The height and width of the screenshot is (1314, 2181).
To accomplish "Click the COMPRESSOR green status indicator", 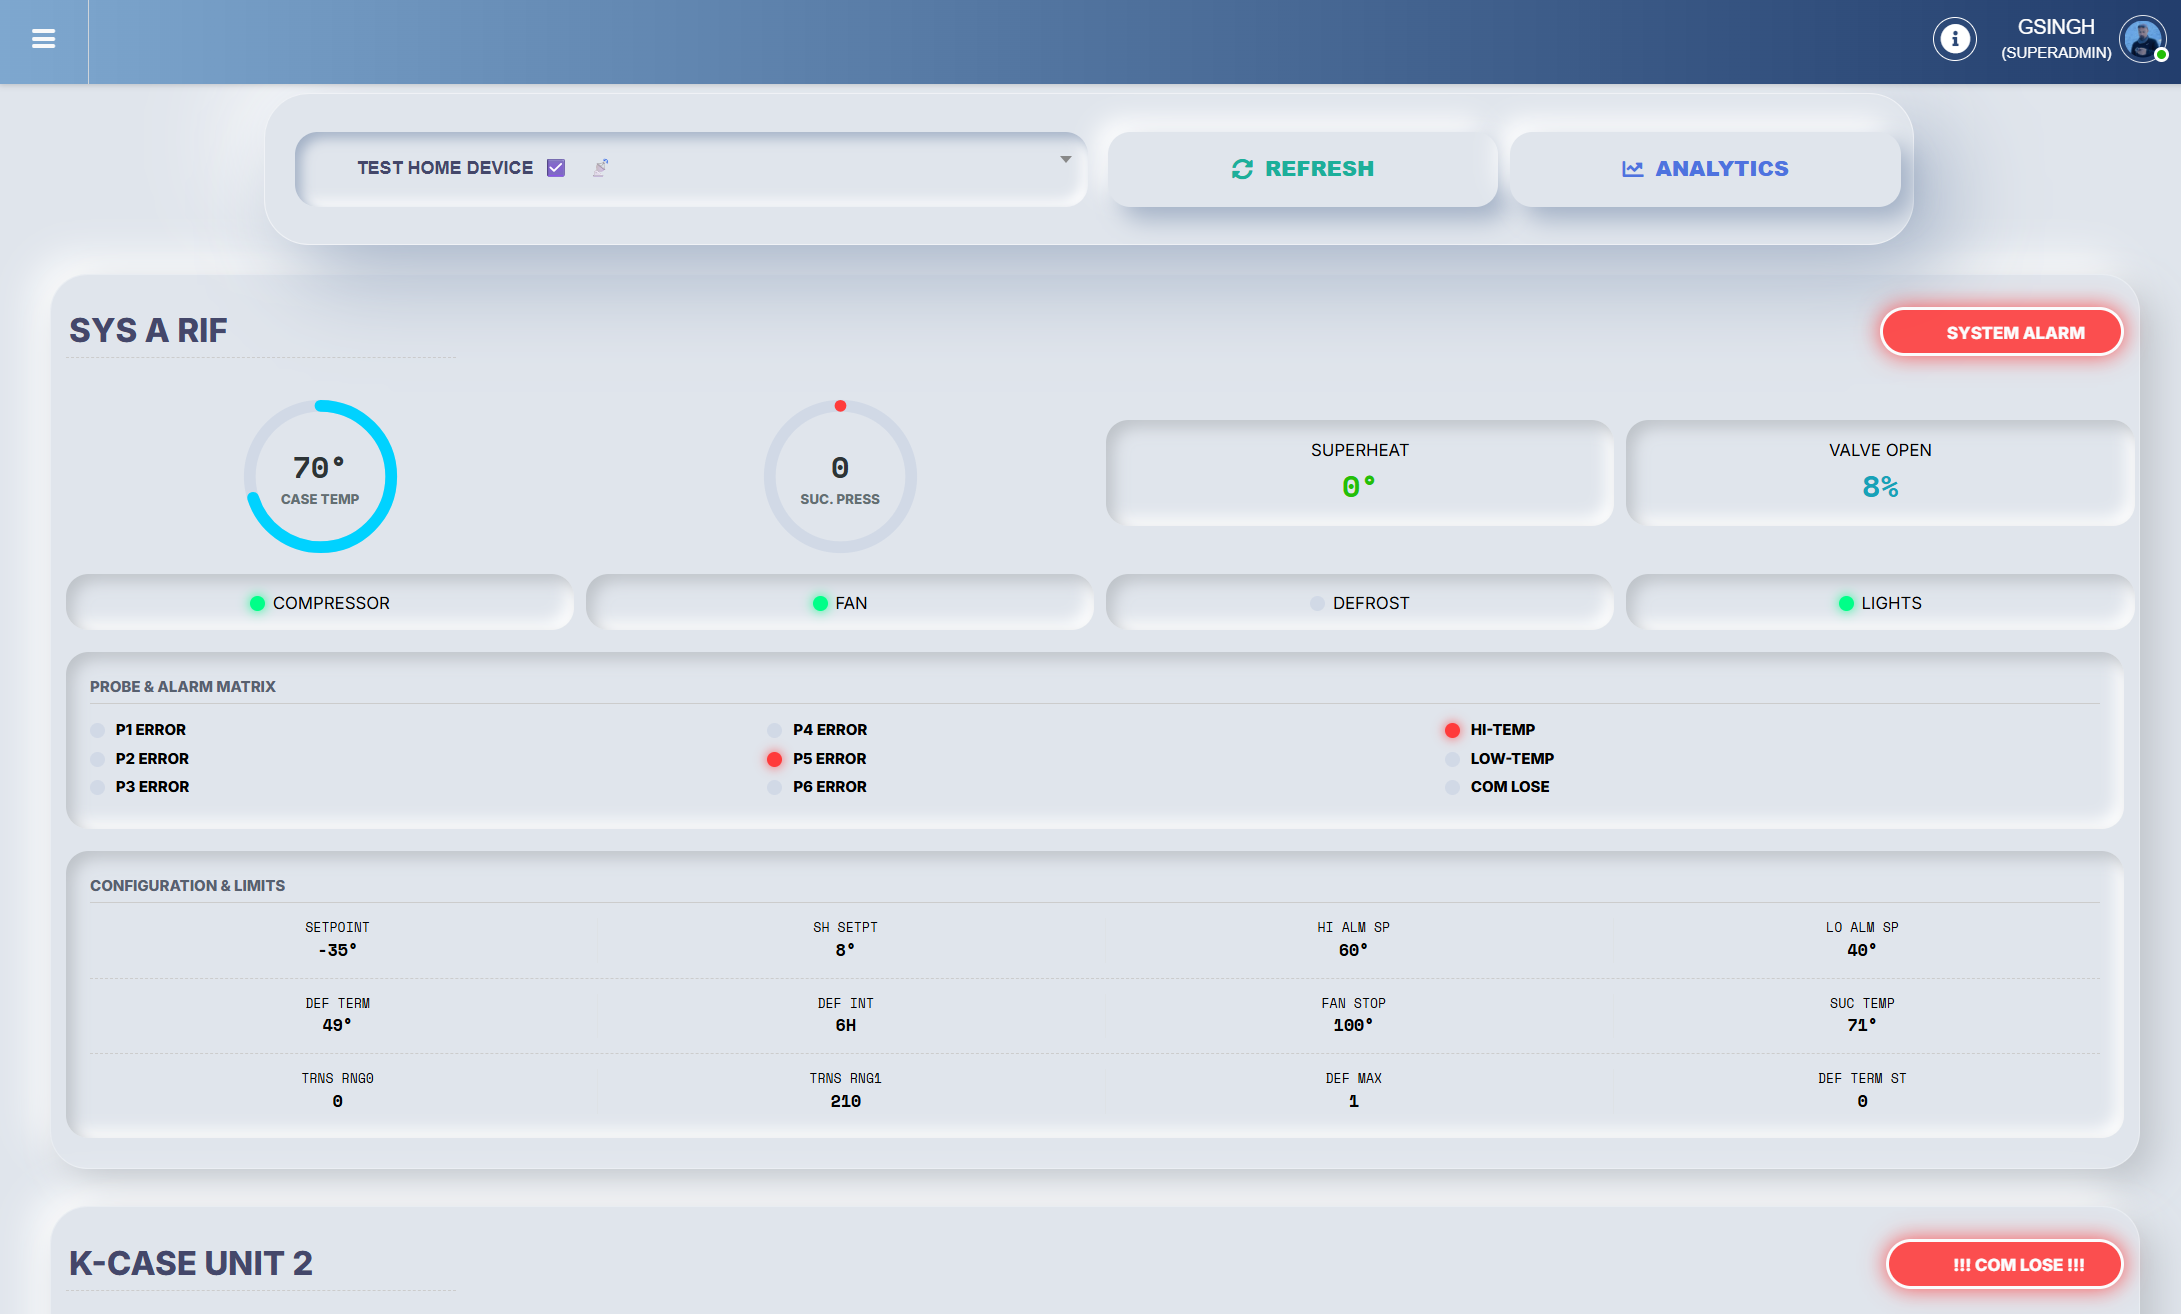I will tap(256, 602).
